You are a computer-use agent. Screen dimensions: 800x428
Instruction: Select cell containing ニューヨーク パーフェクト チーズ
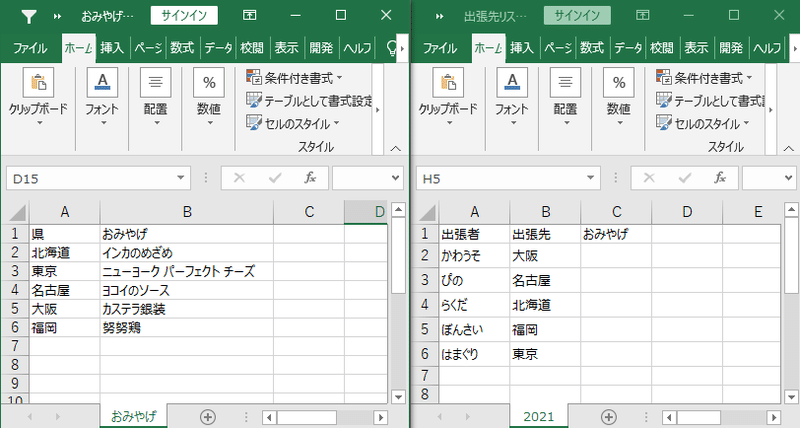pos(187,271)
